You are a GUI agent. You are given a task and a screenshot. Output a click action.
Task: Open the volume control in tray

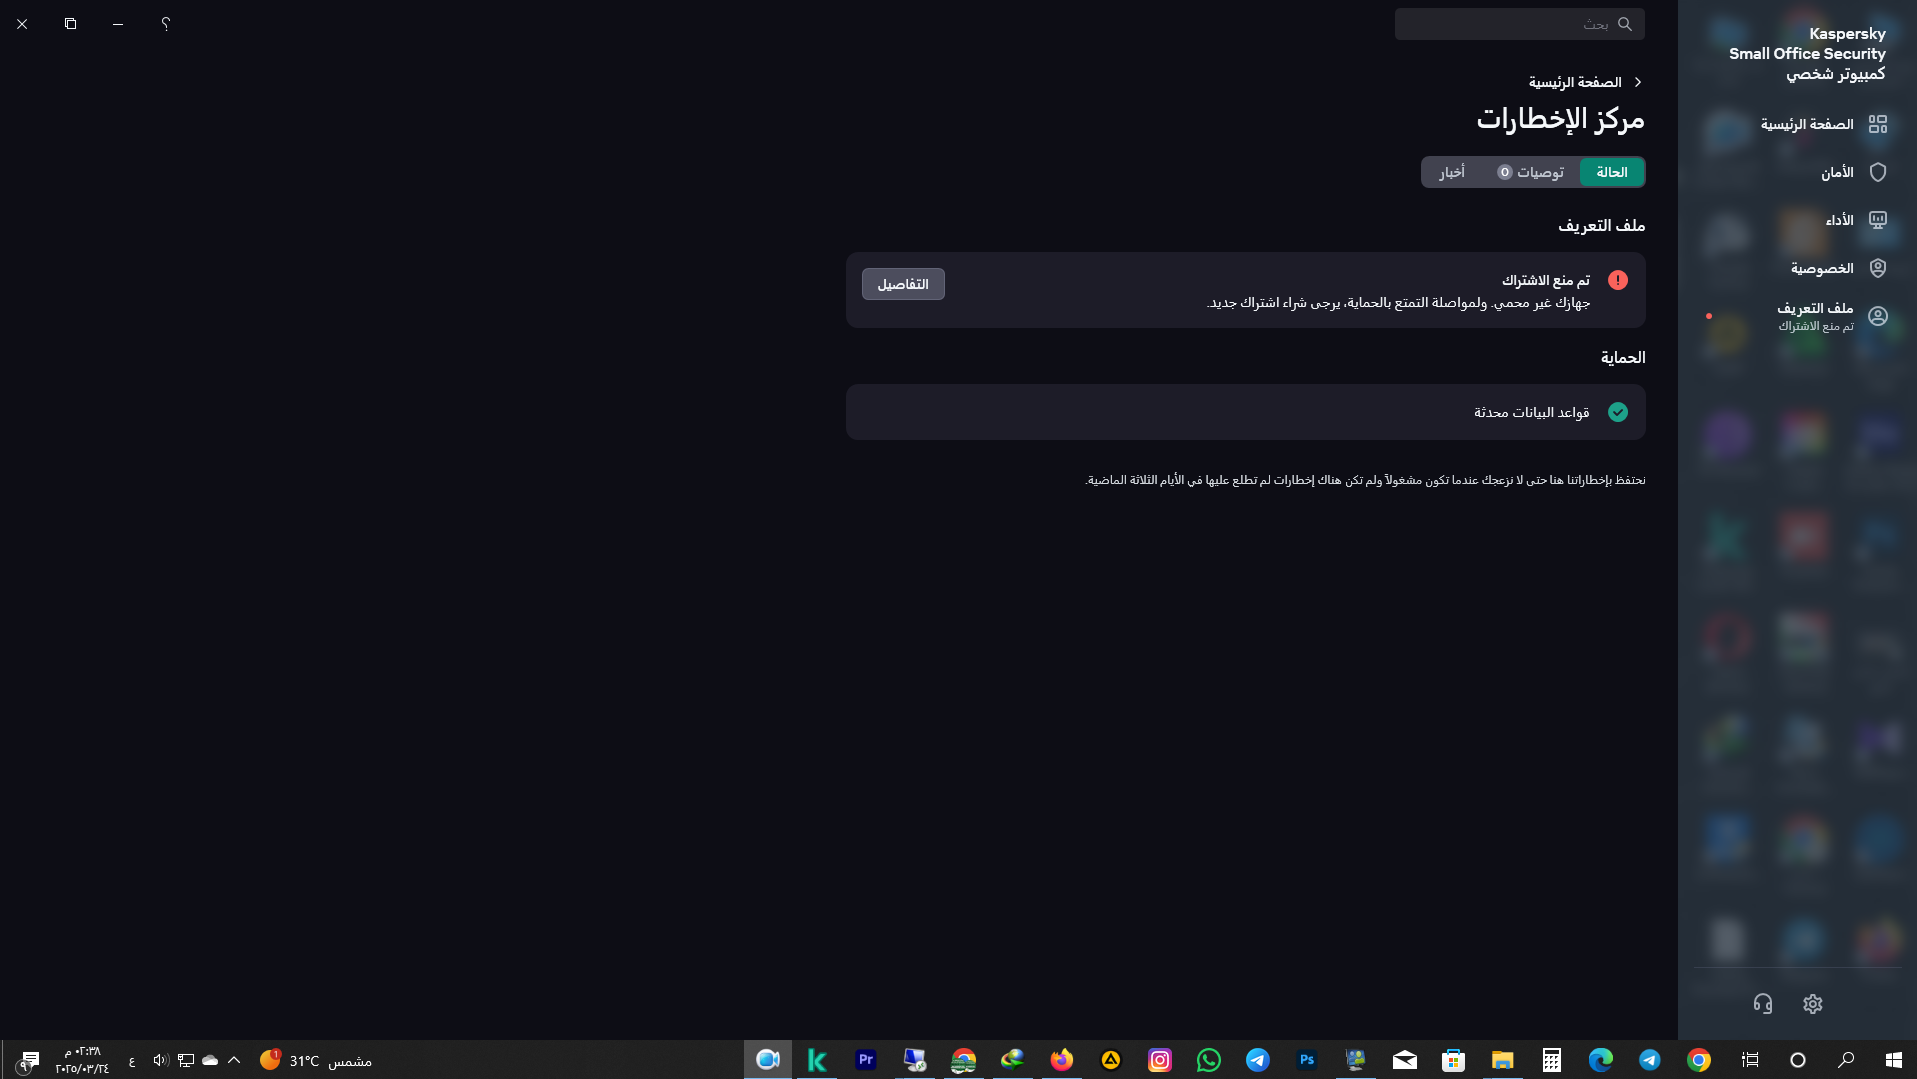160,1060
